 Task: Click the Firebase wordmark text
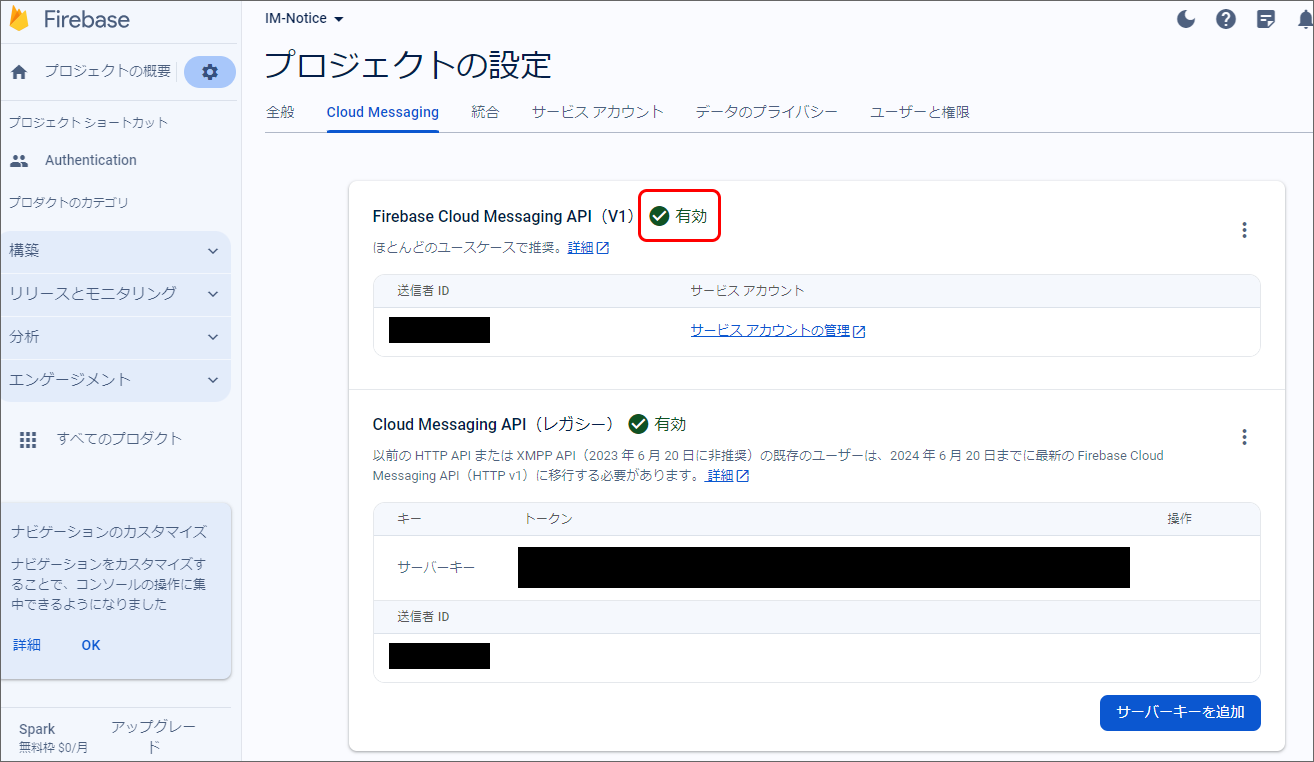tap(87, 19)
